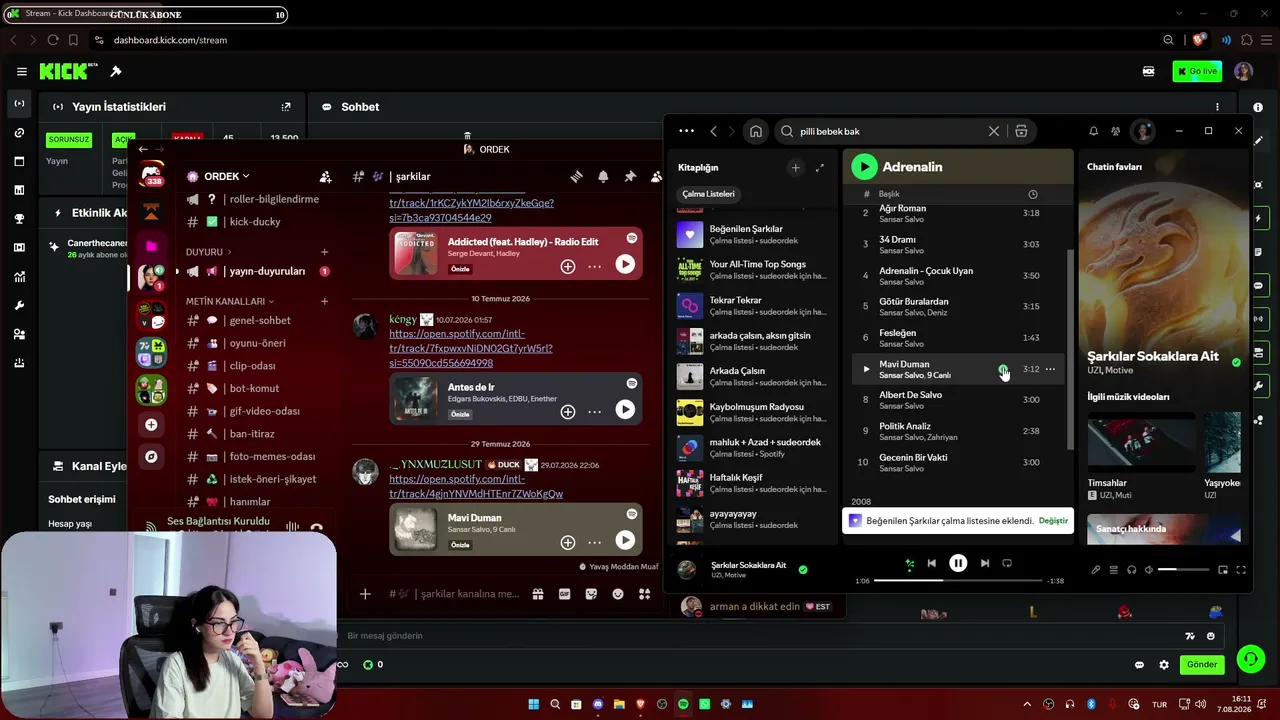The image size is (1280, 720).
Task: Mute Spotify volume speaker icon
Action: point(1149,570)
